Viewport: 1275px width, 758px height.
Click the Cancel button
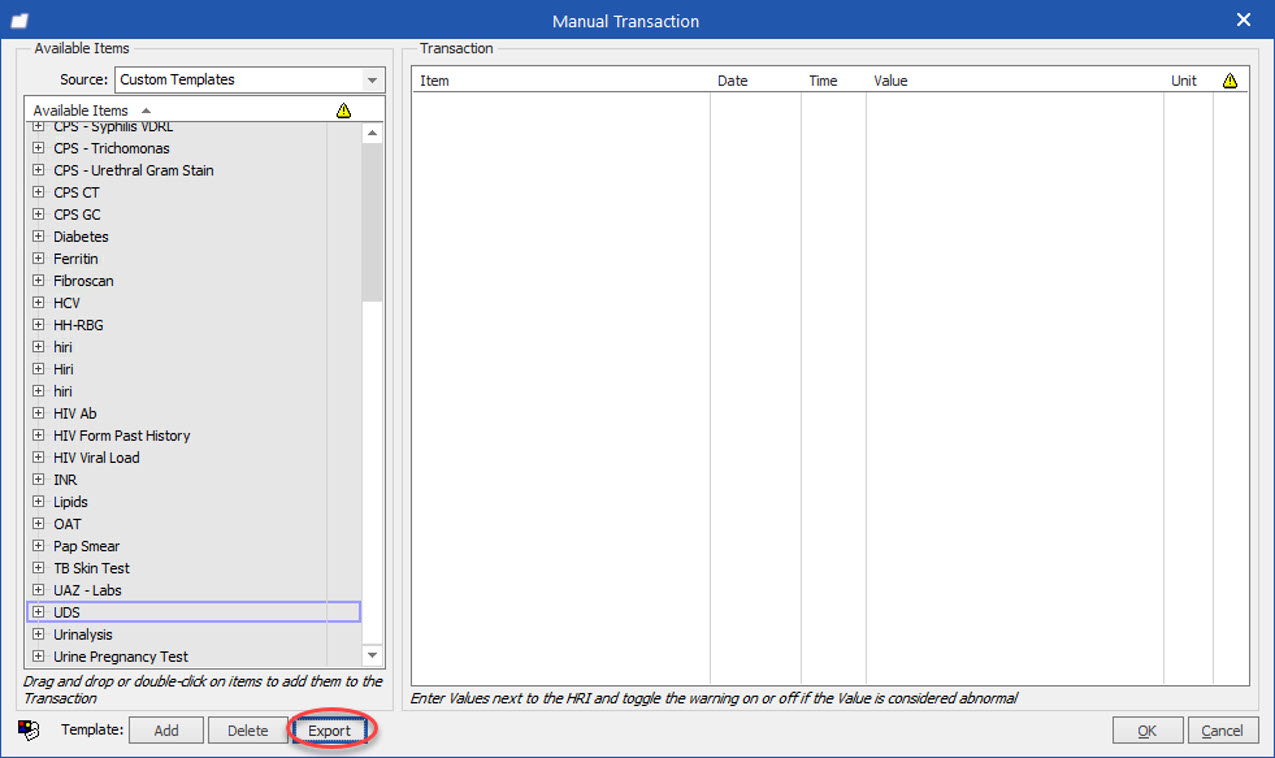tap(1223, 730)
